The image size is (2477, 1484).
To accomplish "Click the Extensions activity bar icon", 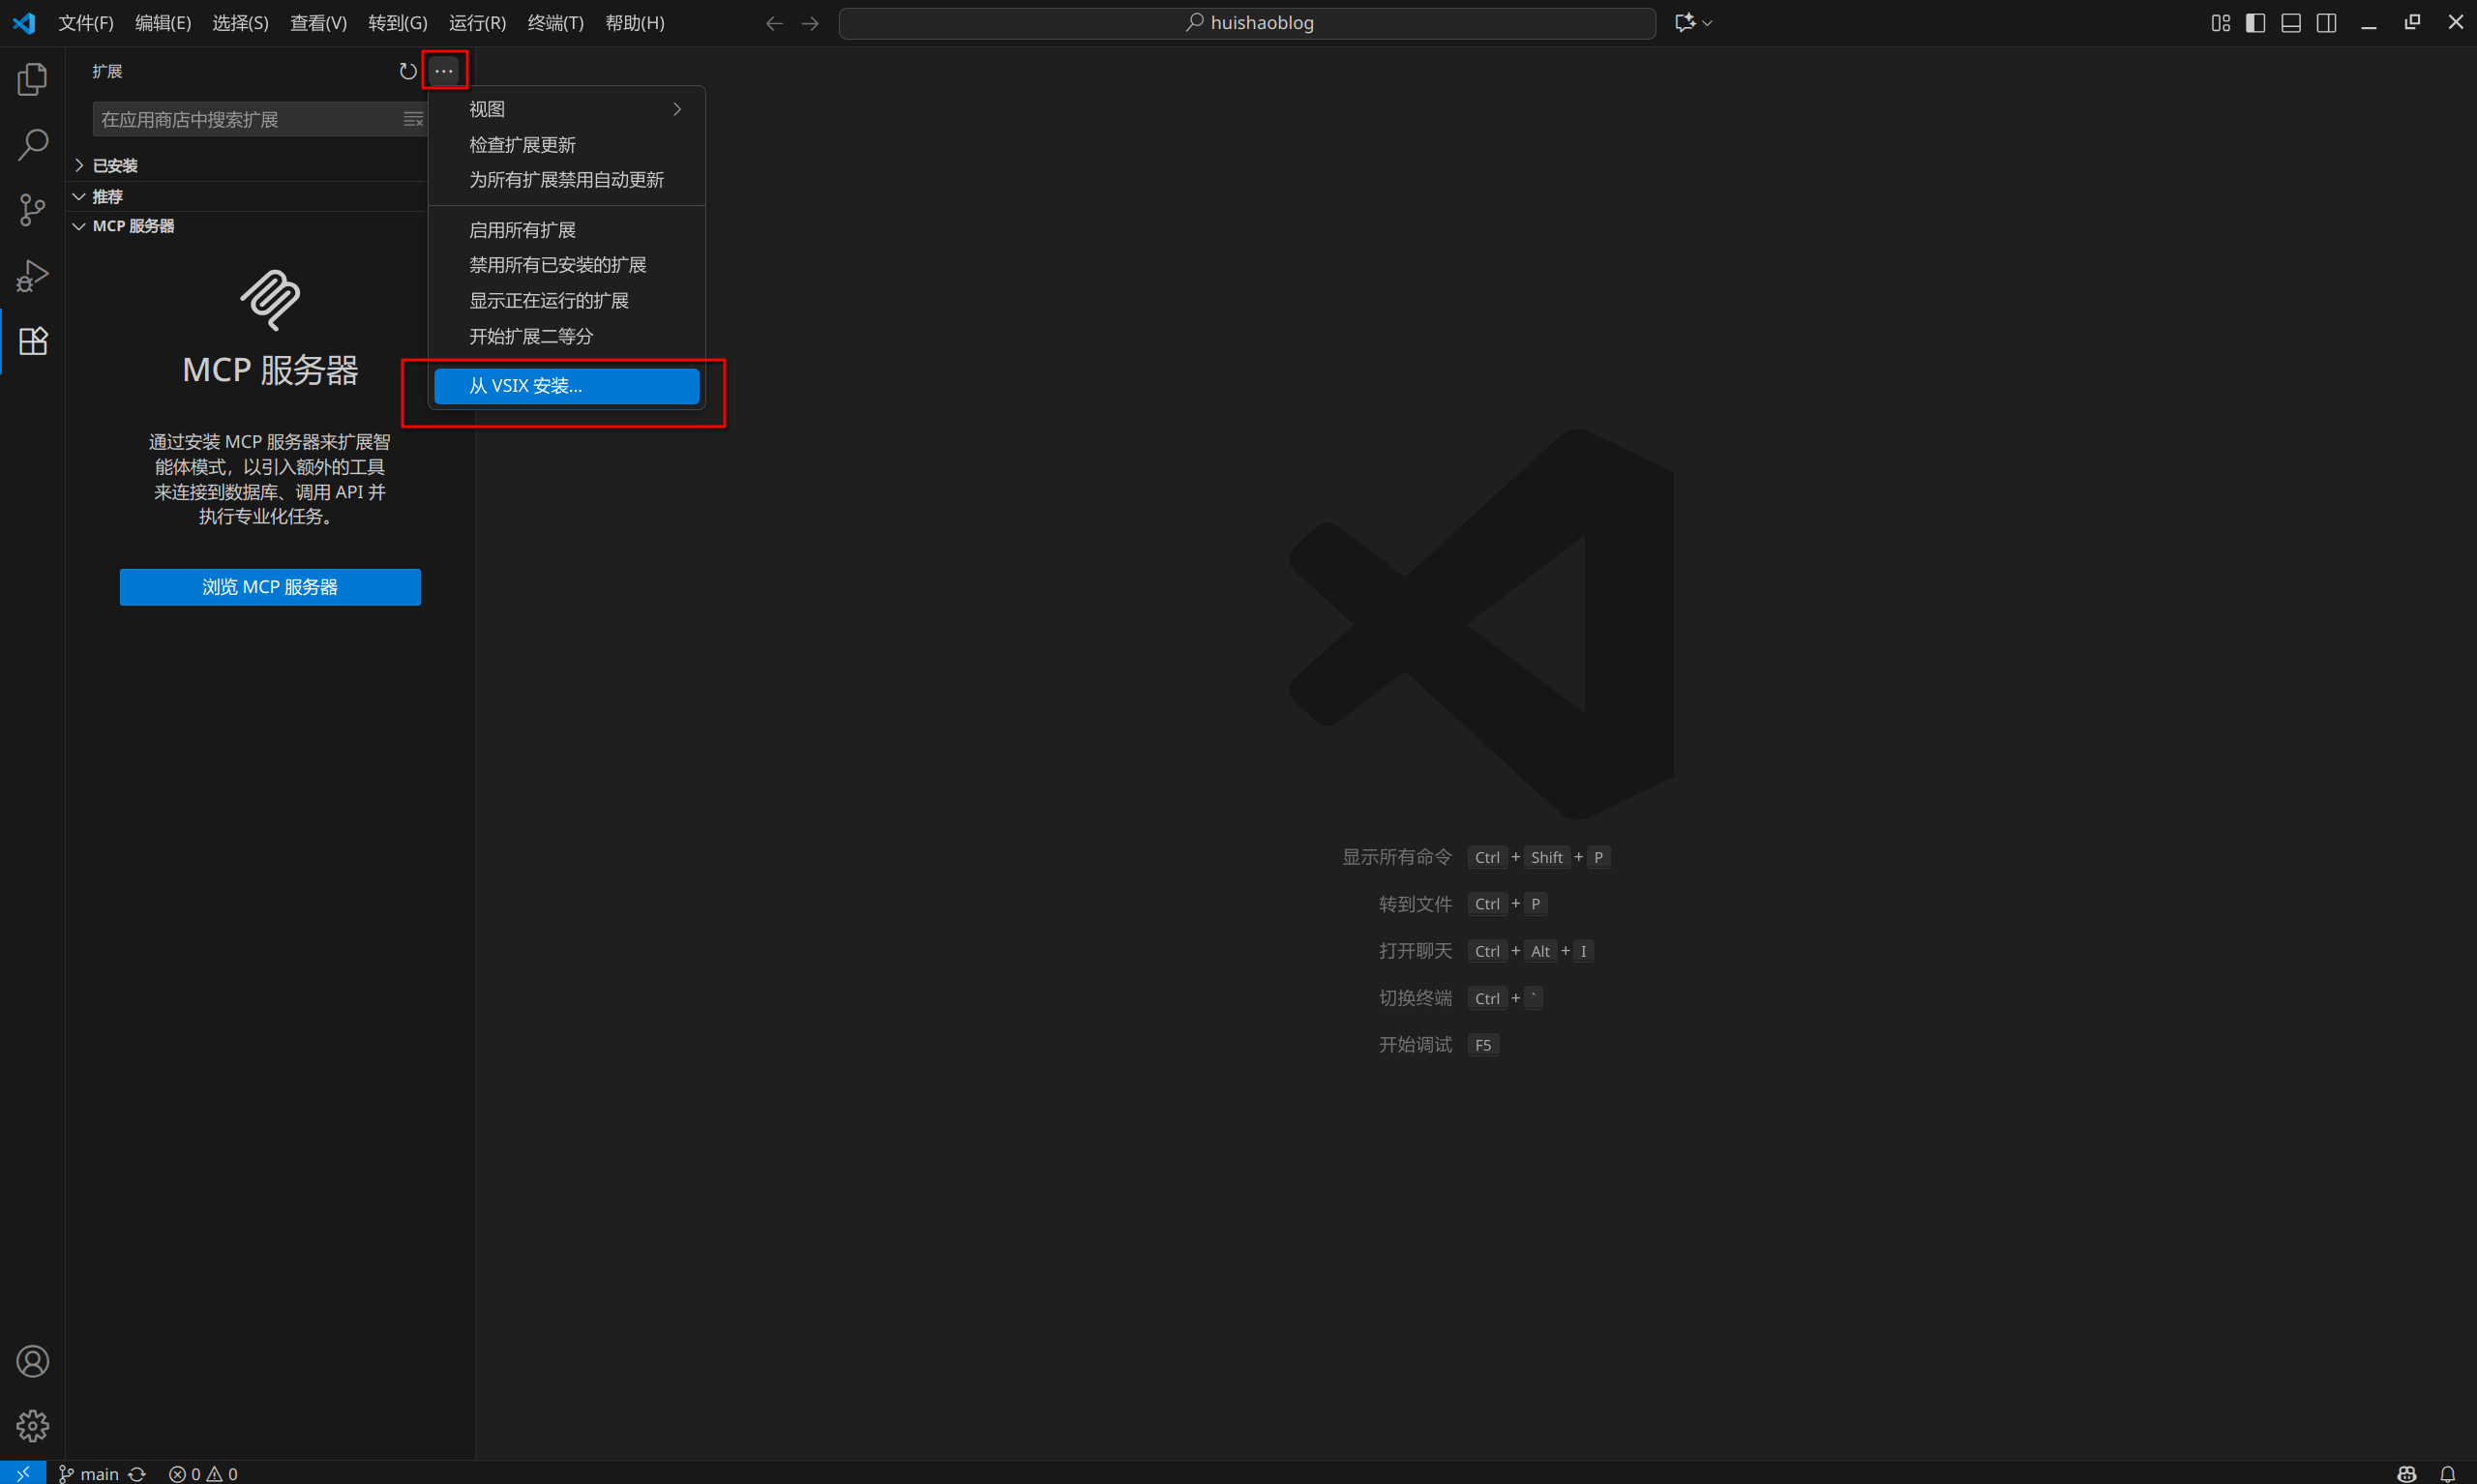I will pos(33,341).
